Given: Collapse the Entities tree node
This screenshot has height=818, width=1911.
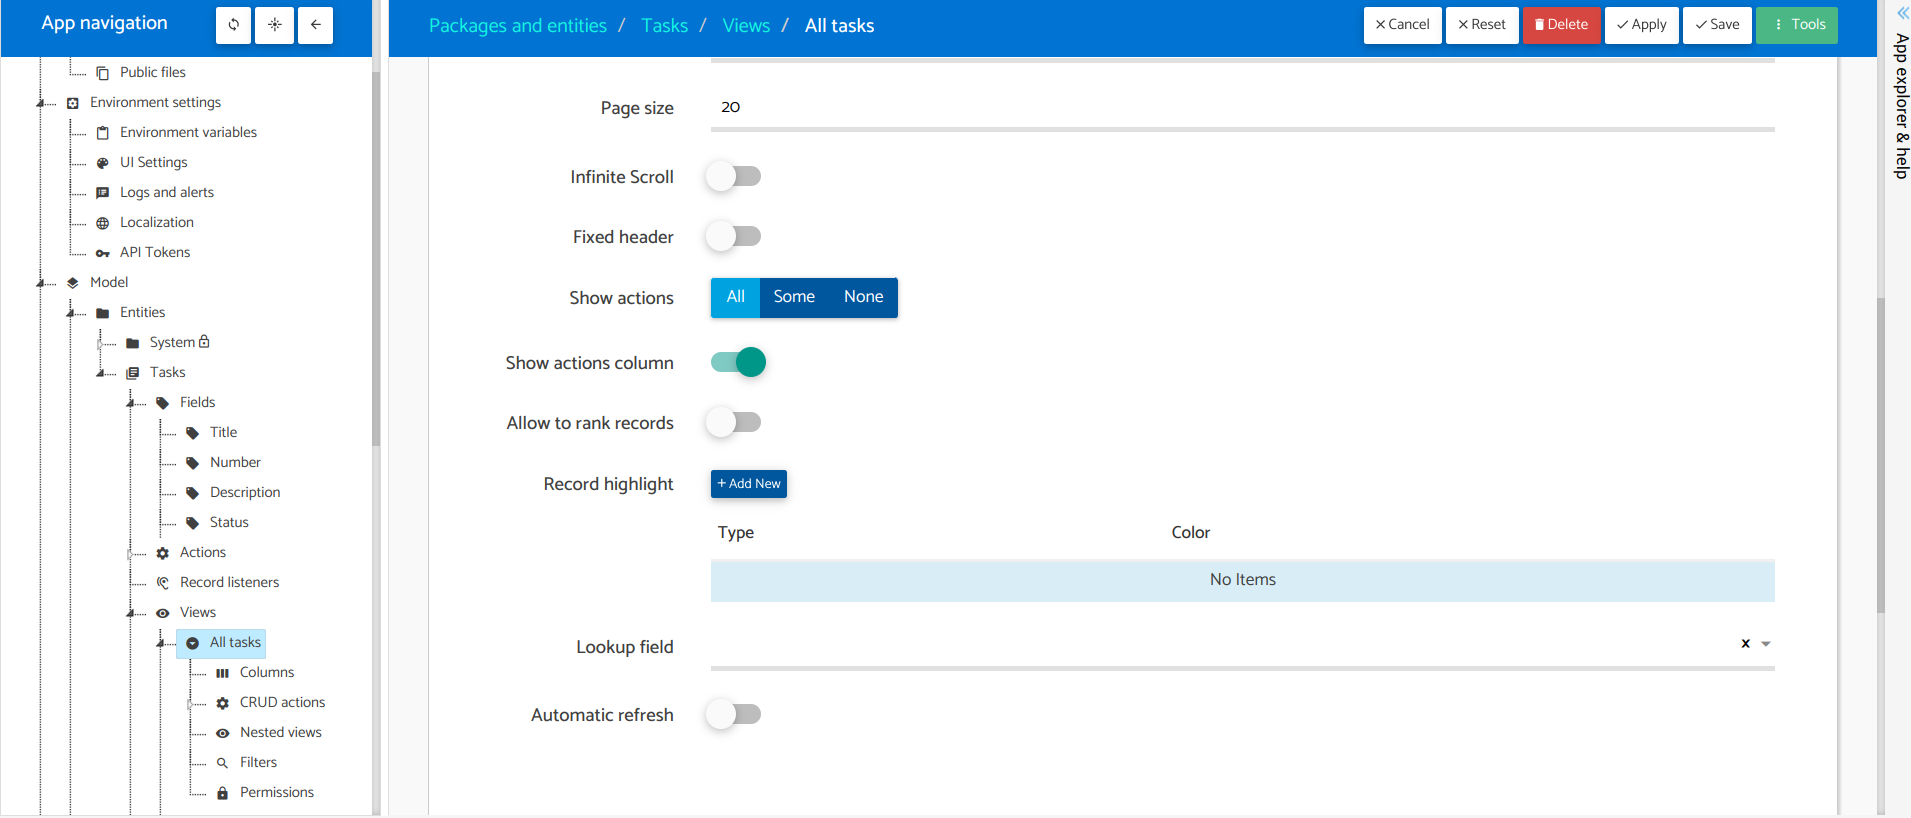Looking at the screenshot, I should click(72, 313).
